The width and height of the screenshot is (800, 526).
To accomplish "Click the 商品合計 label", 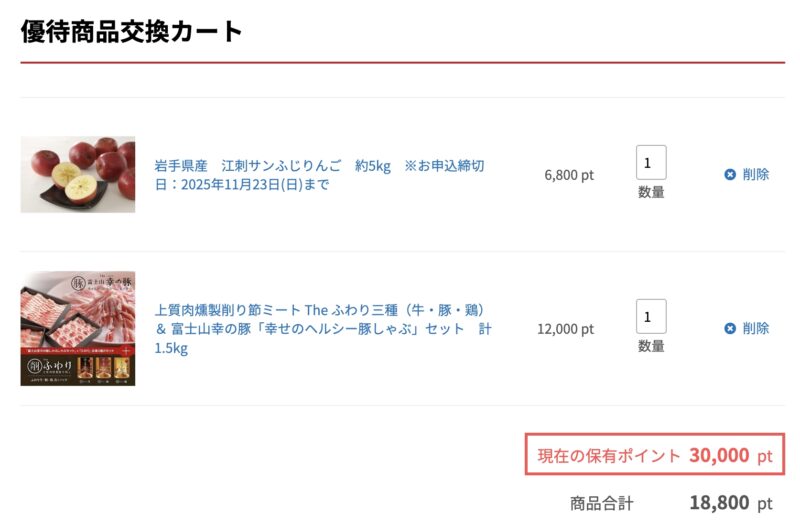I will point(601,504).
